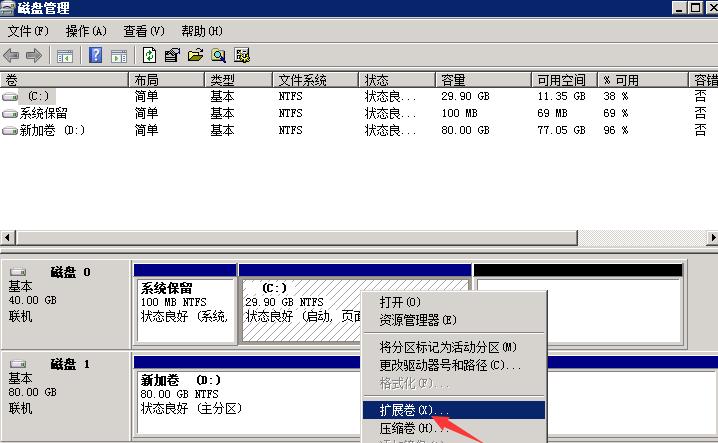Sort by the 文件系统 column header
Viewport: 718px width, 443px height.
pyautogui.click(x=315, y=80)
